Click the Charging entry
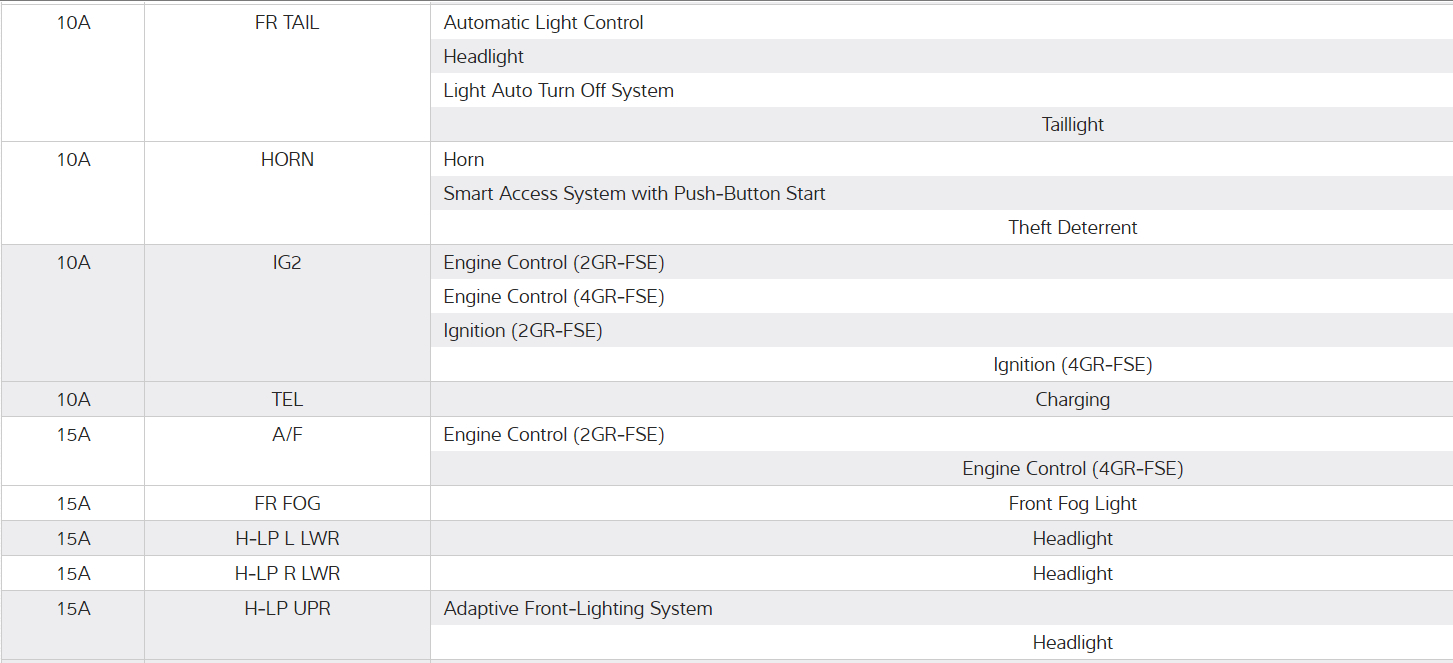This screenshot has height=663, width=1453. click(1072, 400)
